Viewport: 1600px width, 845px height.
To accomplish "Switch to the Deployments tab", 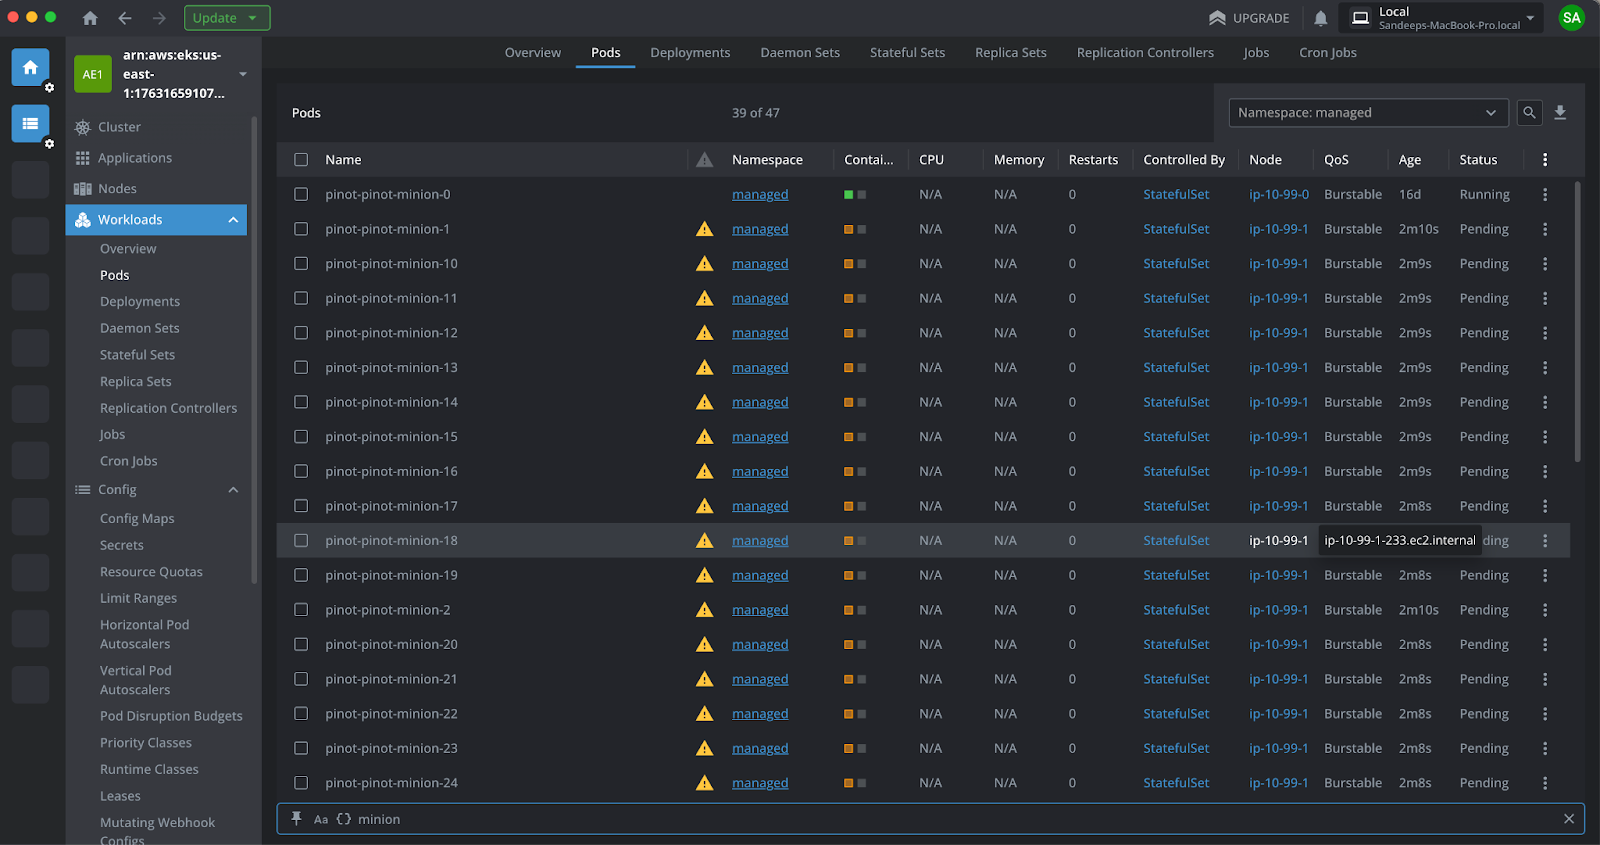I will click(x=690, y=53).
